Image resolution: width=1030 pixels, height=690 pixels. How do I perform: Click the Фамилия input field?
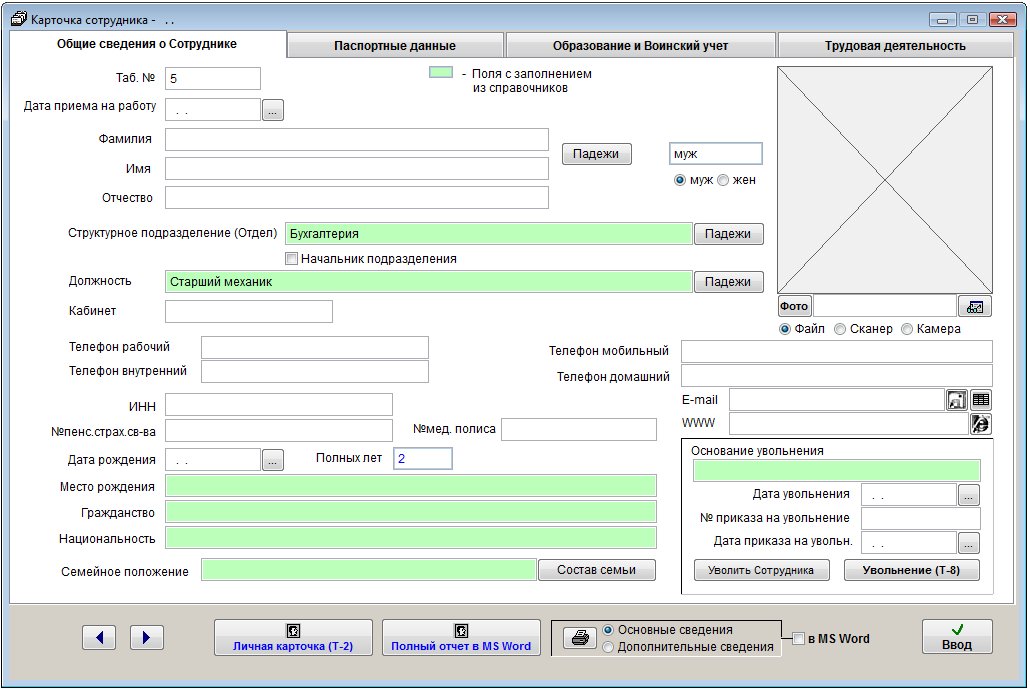(x=357, y=139)
